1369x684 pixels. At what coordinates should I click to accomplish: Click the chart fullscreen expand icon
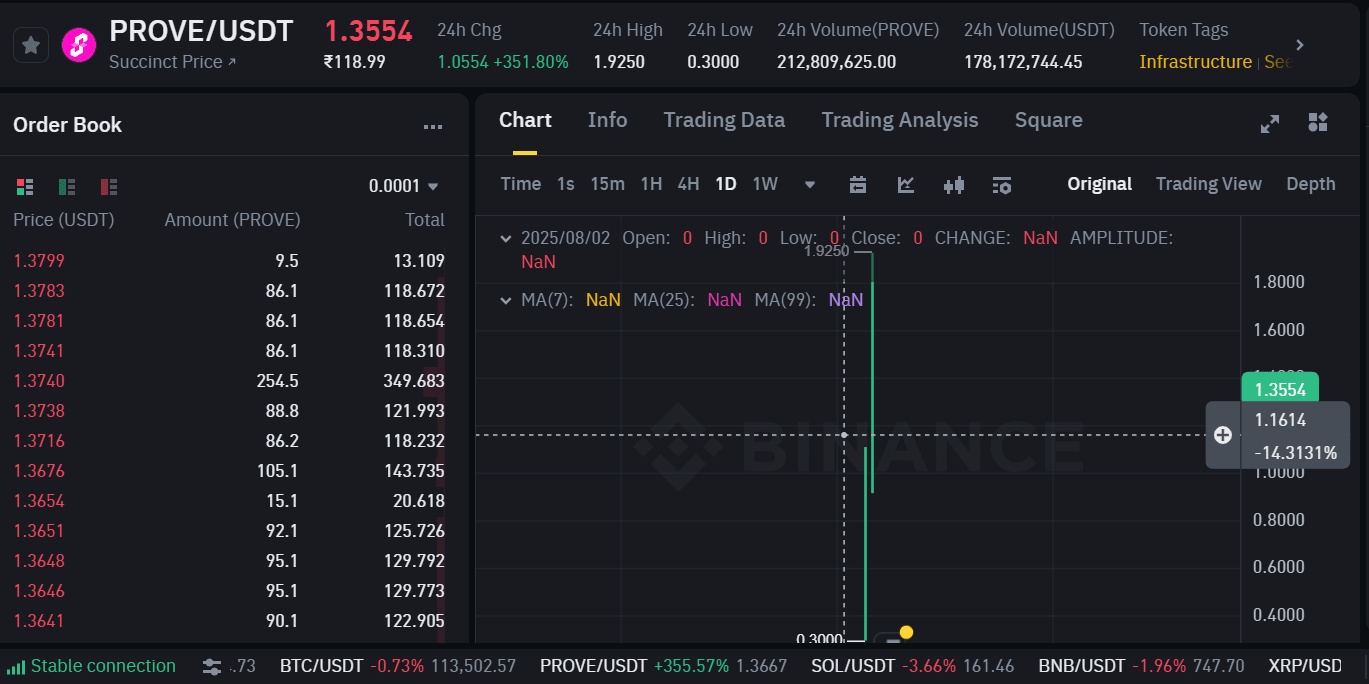[1270, 123]
